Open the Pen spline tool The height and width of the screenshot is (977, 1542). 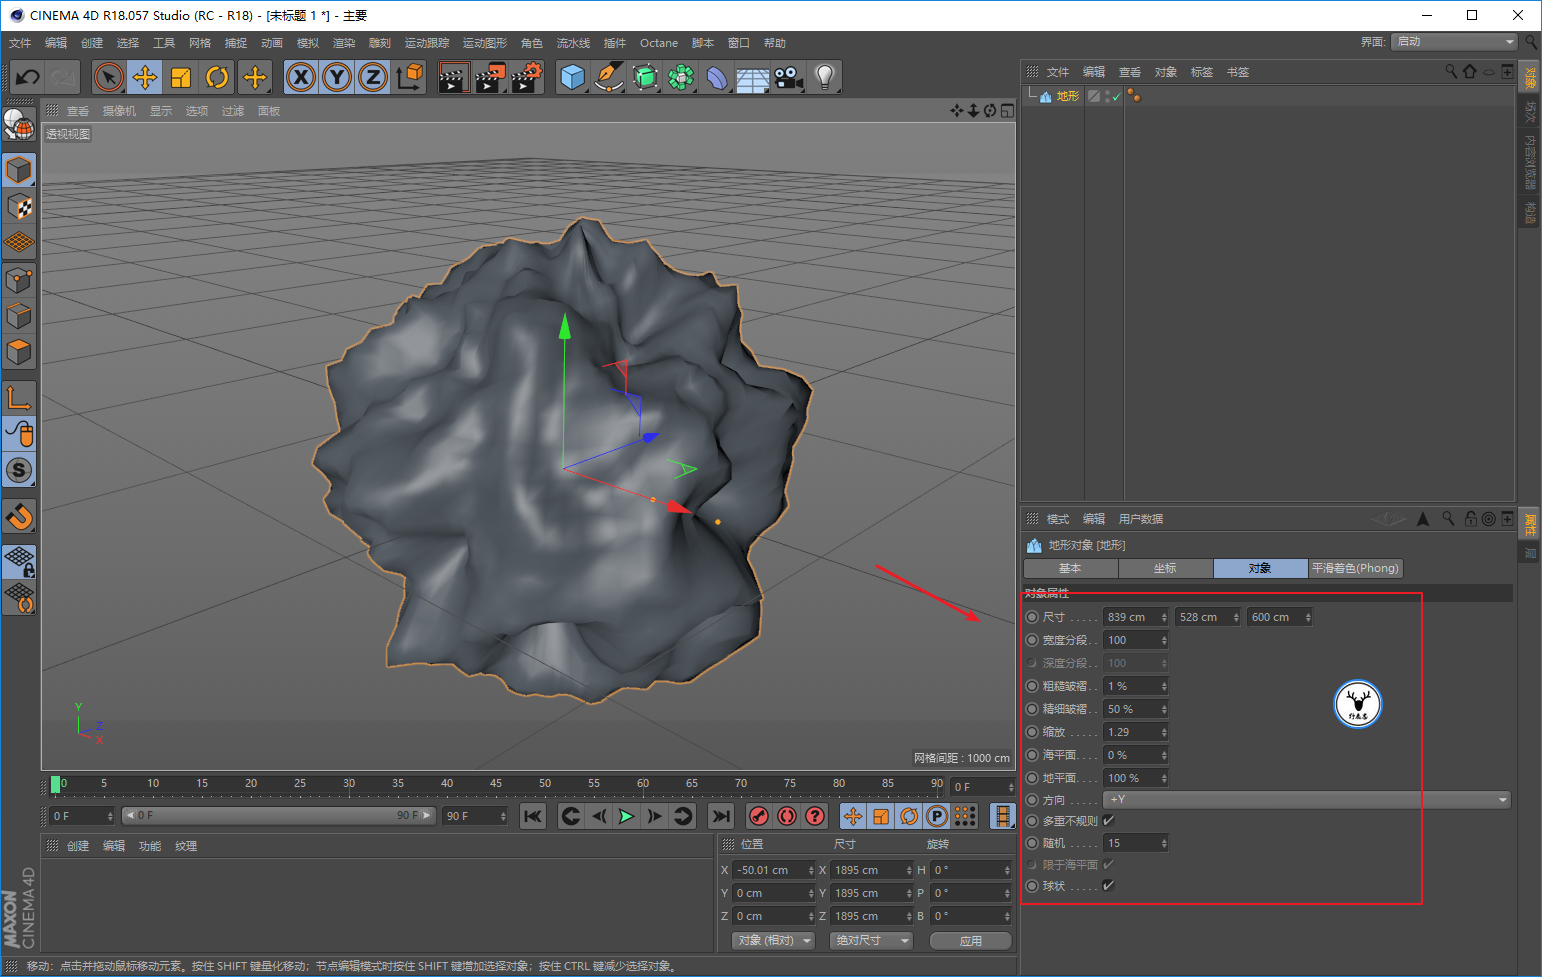(x=608, y=77)
